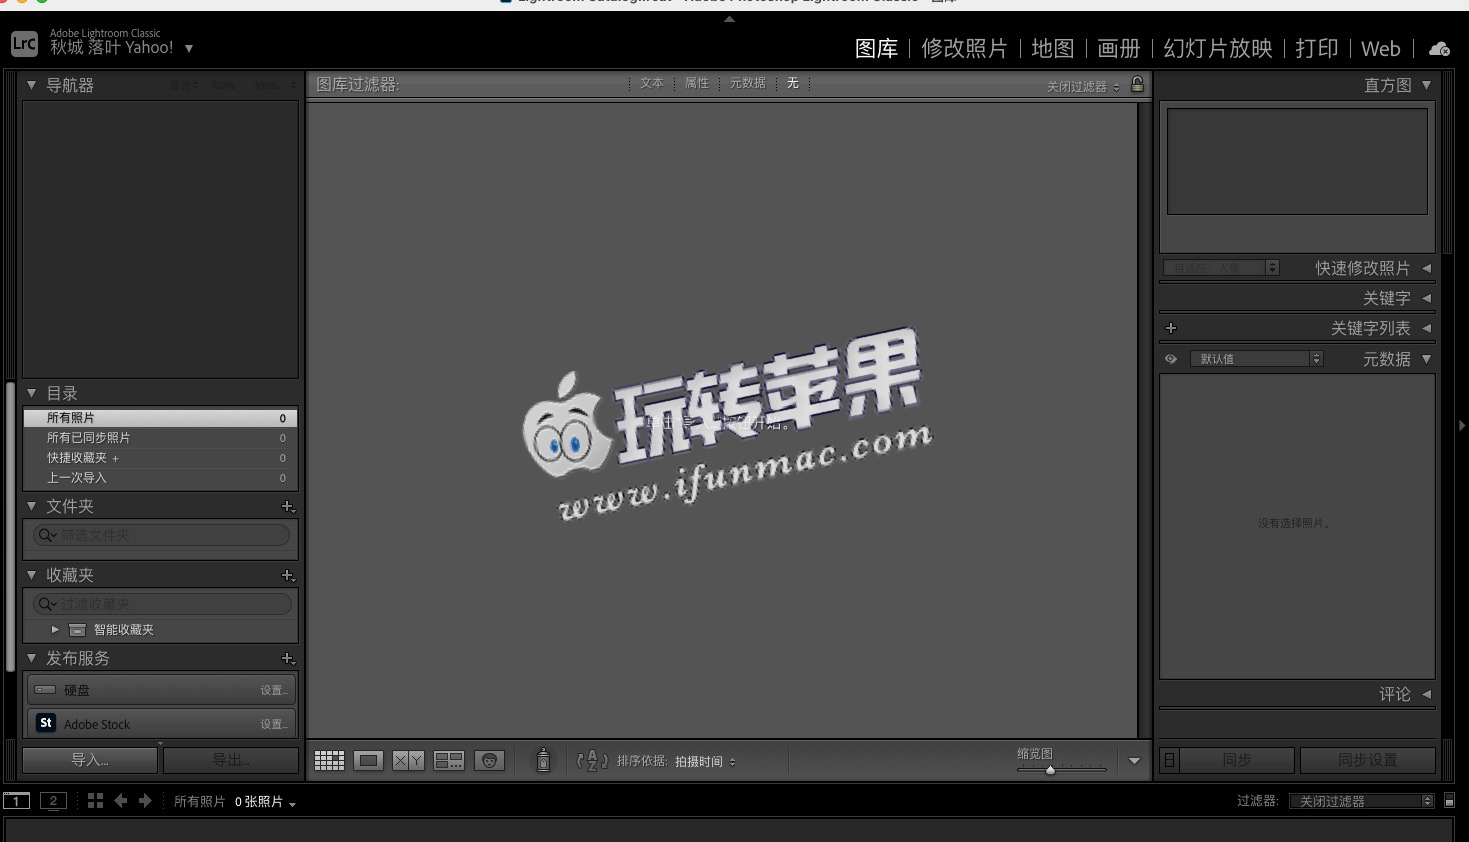This screenshot has width=1469, height=842.
Task: Click 设置 for 硬盘 service
Action: tap(273, 690)
